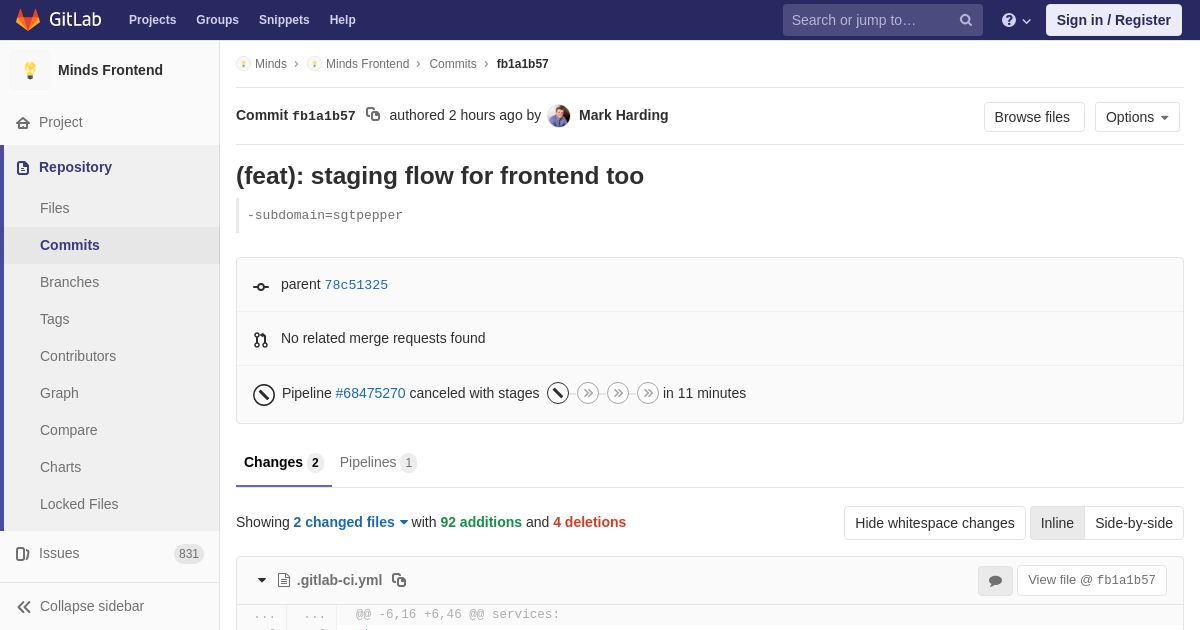Open parent commit 78c51325
This screenshot has height=630, width=1200.
356,285
